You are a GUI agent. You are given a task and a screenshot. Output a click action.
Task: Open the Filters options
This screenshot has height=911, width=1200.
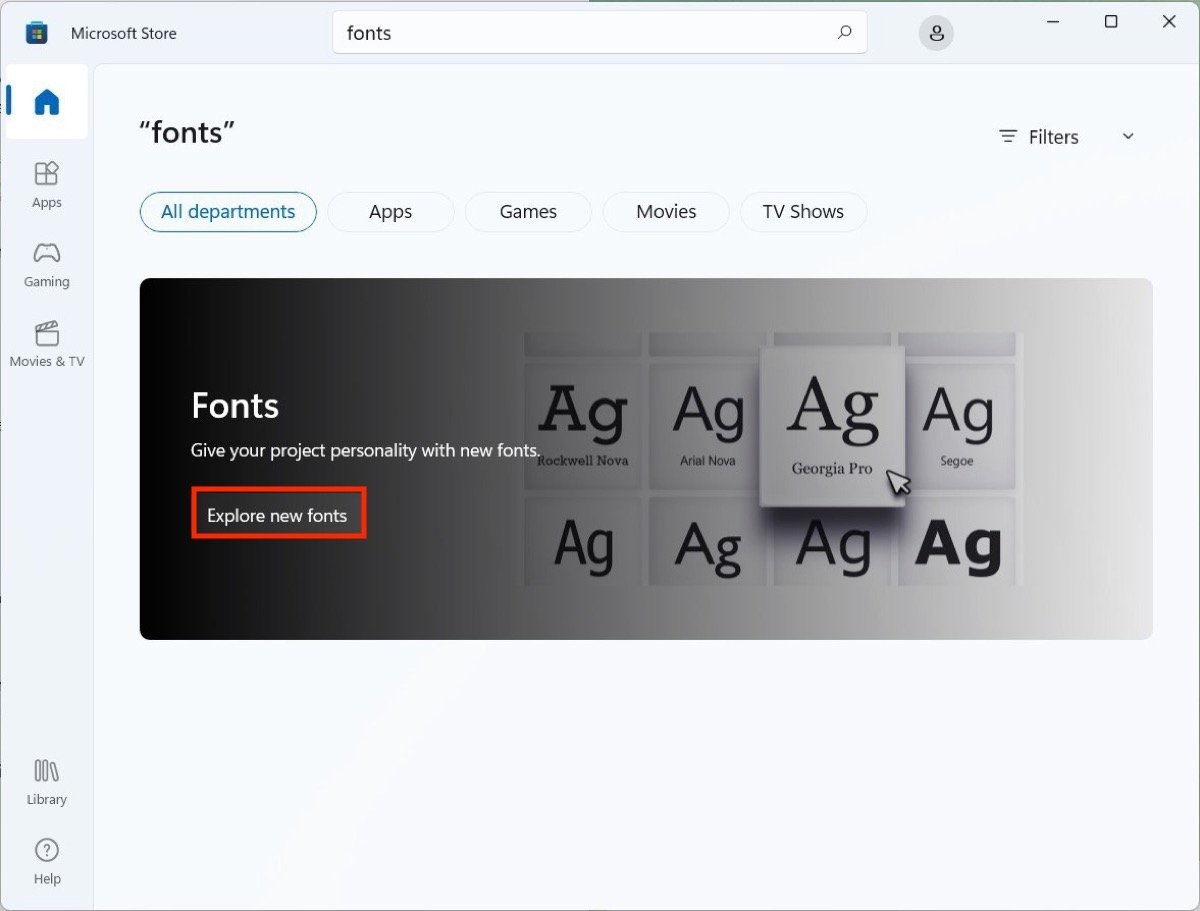(1040, 137)
